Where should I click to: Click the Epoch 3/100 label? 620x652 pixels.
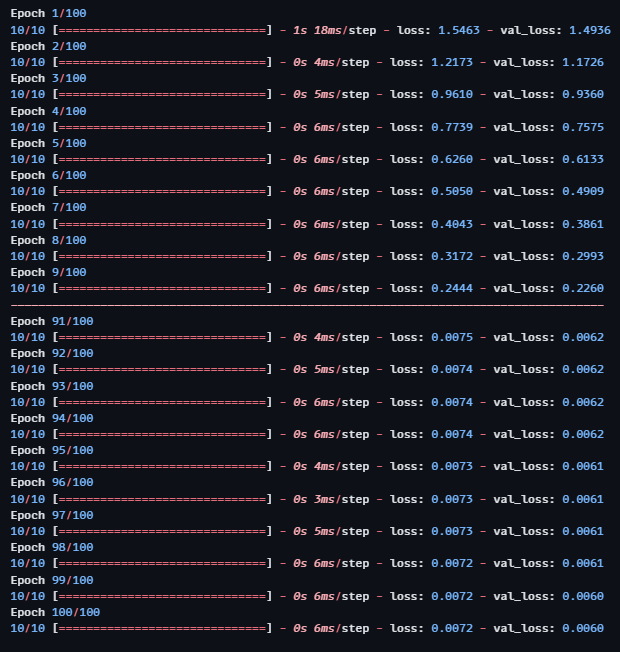click(x=48, y=78)
